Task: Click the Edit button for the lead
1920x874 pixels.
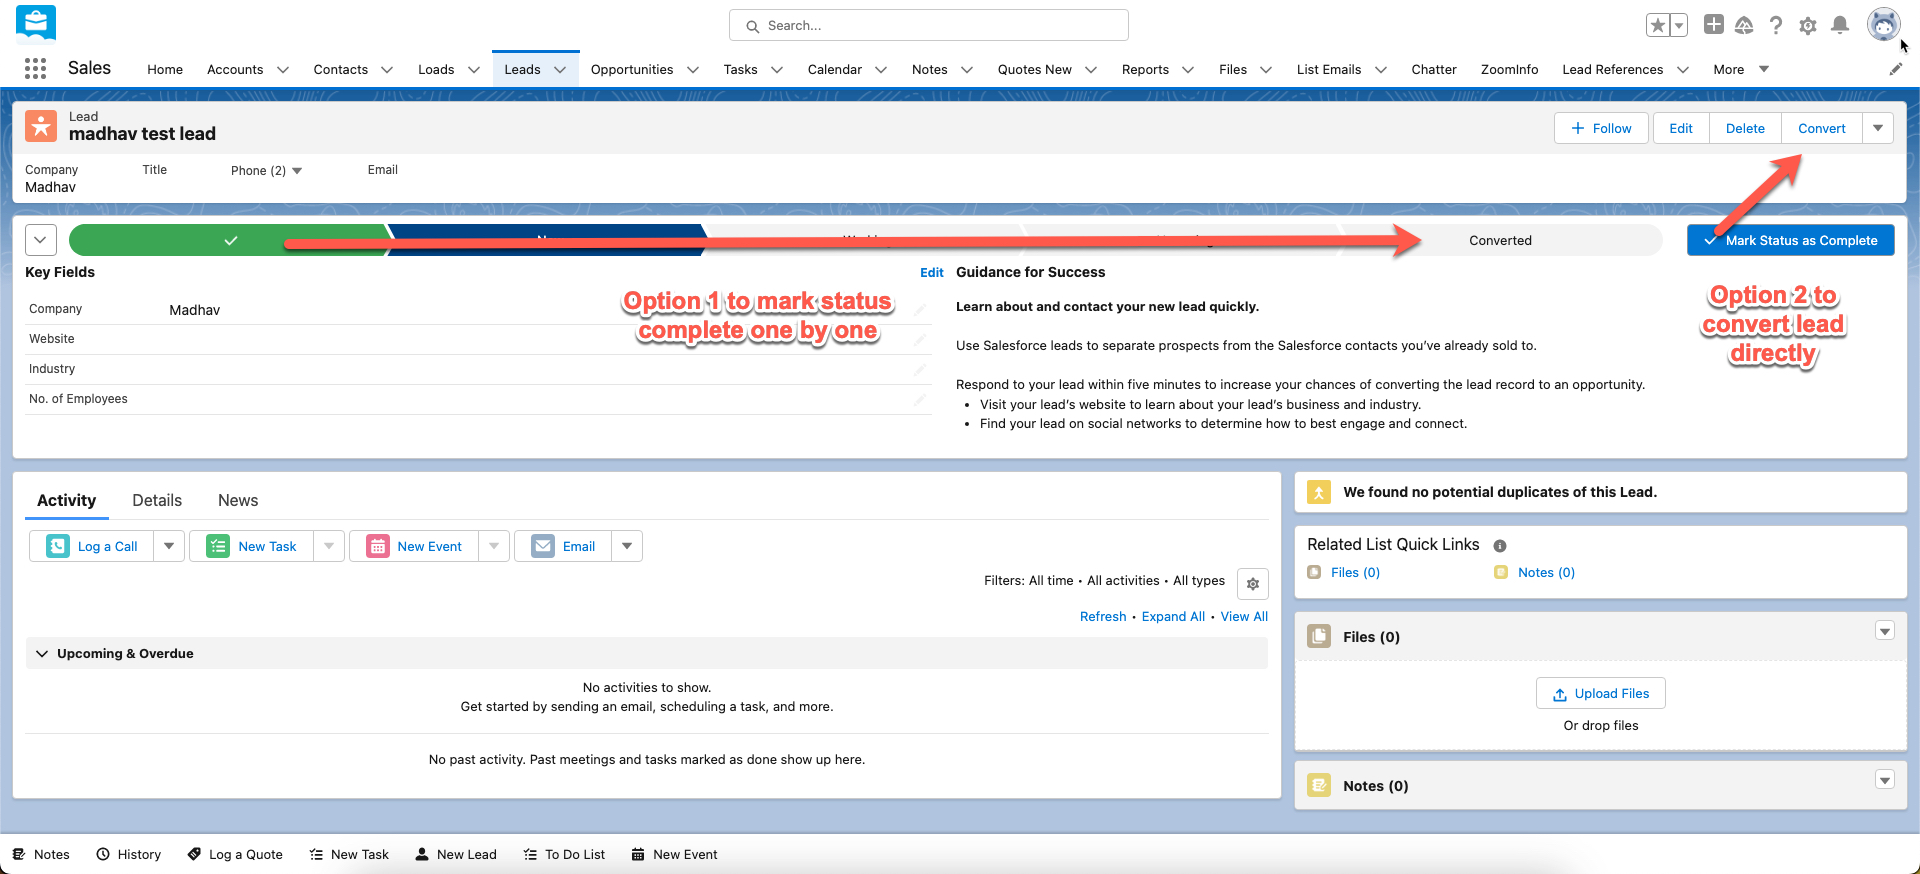Action: point(1681,128)
